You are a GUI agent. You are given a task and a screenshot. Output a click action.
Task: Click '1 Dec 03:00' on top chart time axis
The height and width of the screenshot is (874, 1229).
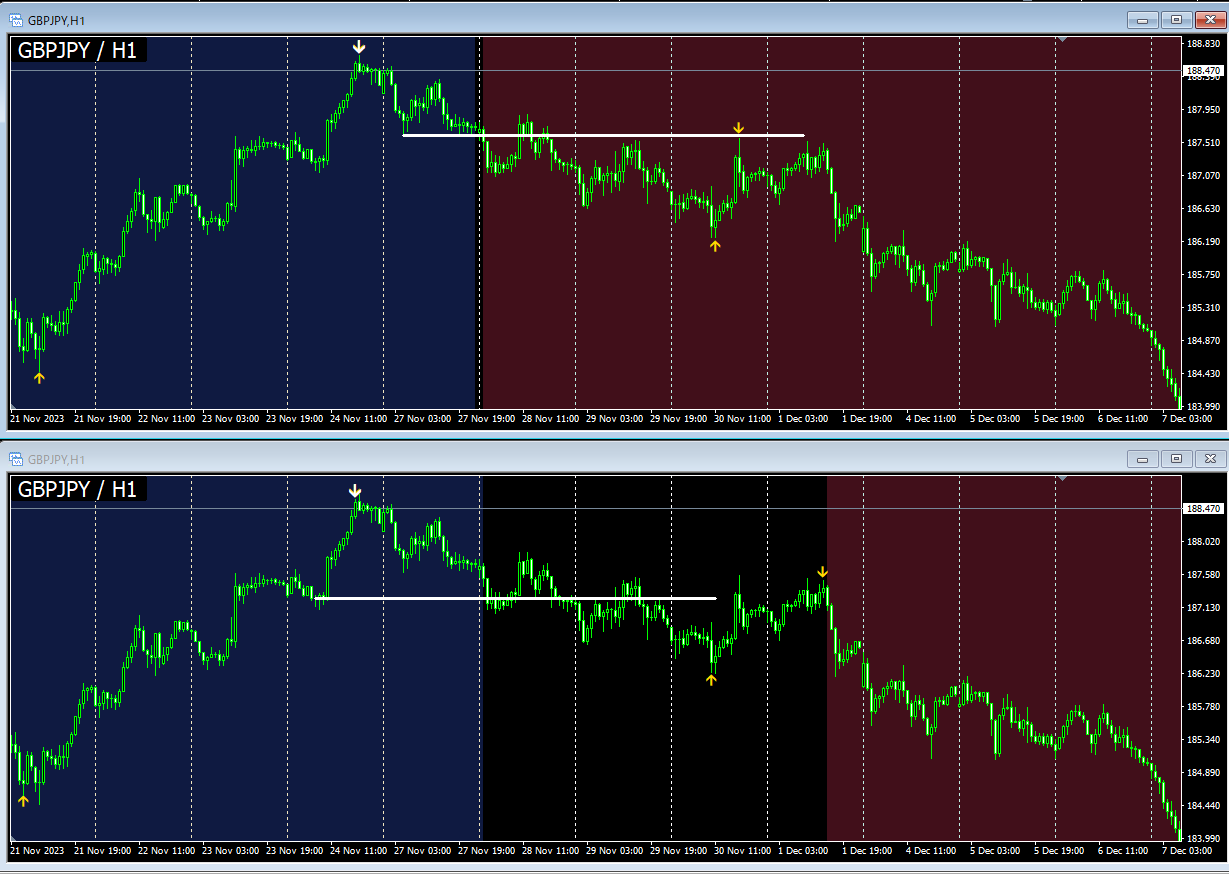[x=803, y=418]
